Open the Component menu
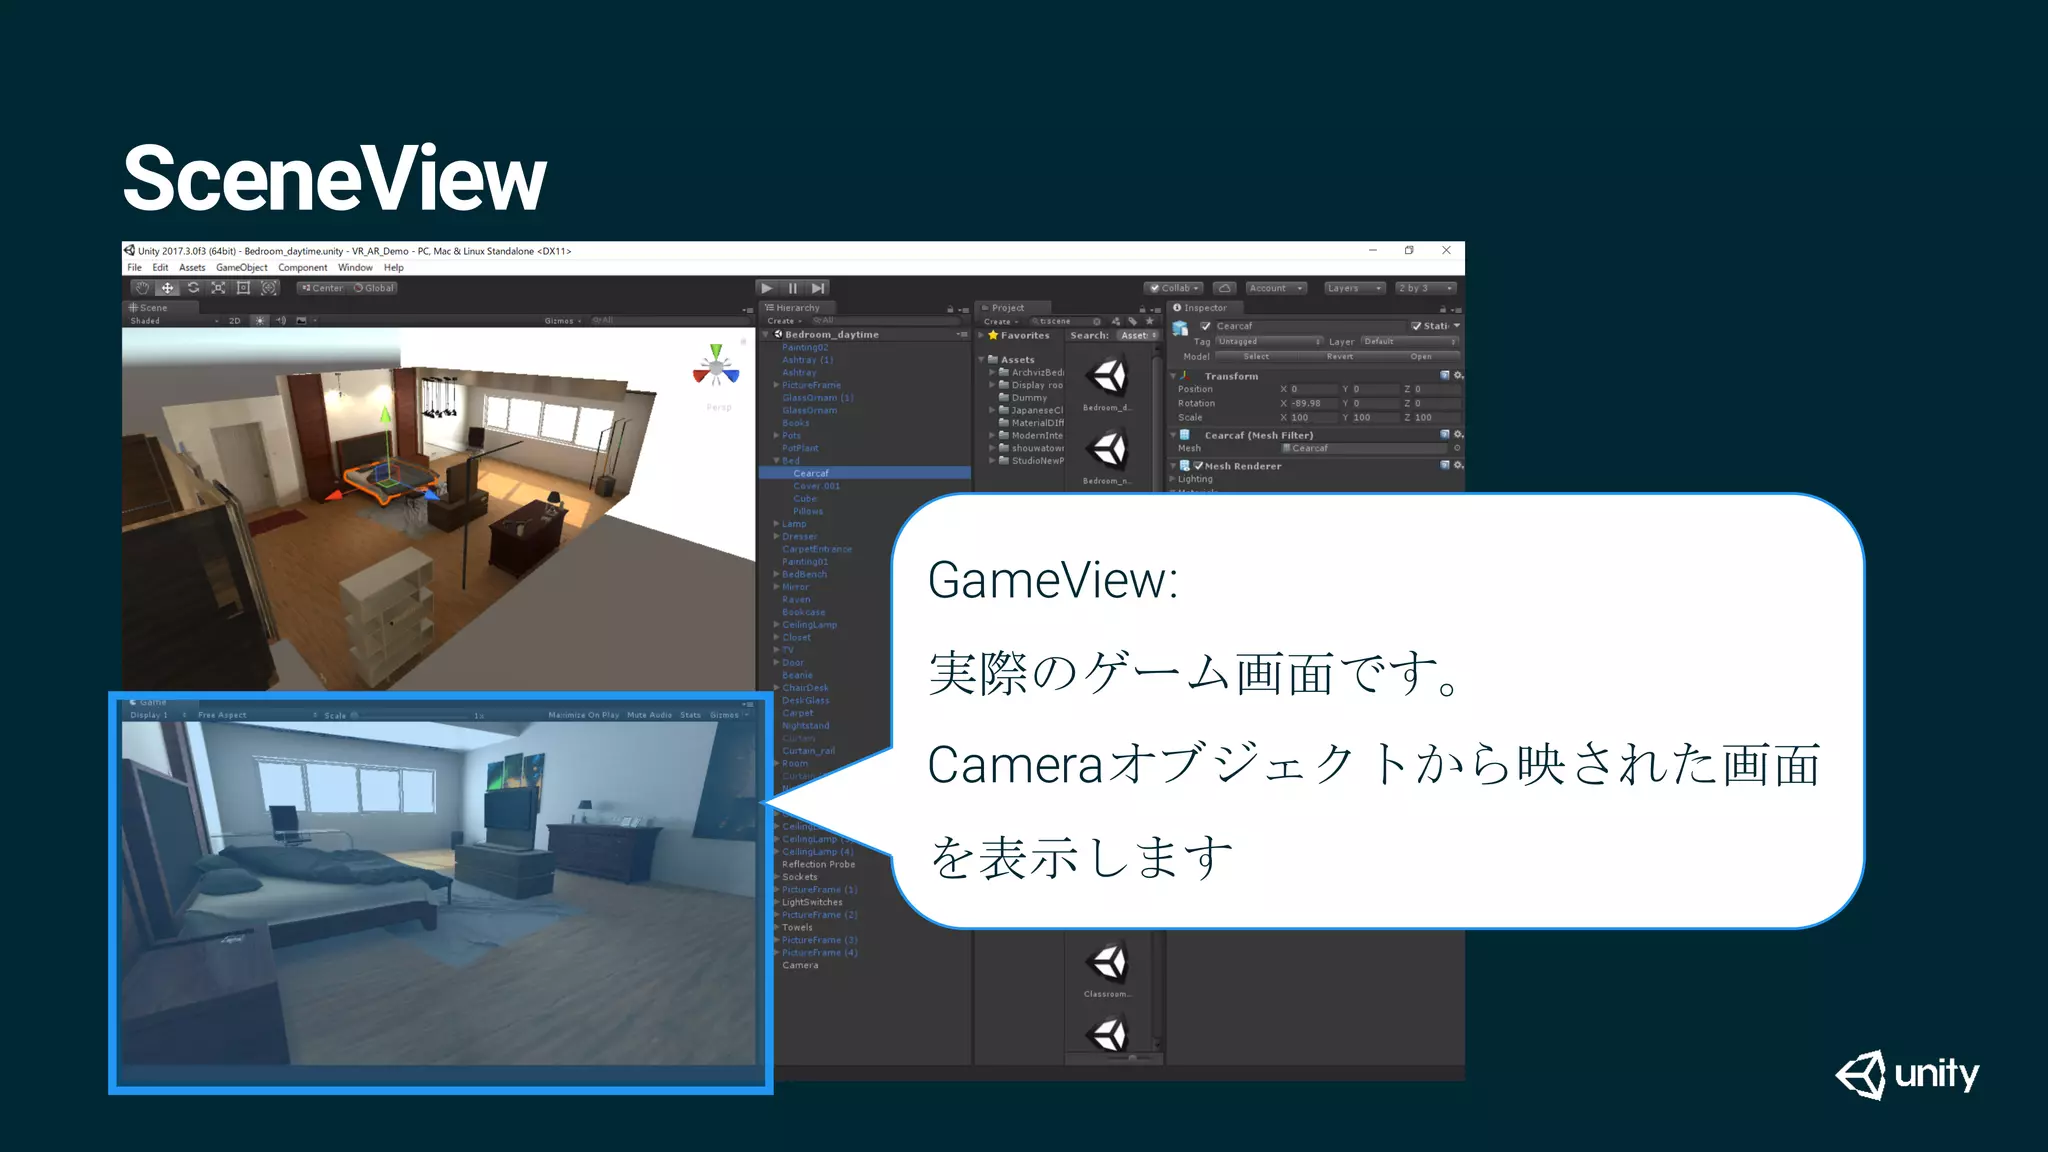Image resolution: width=2048 pixels, height=1152 pixels. click(x=303, y=268)
